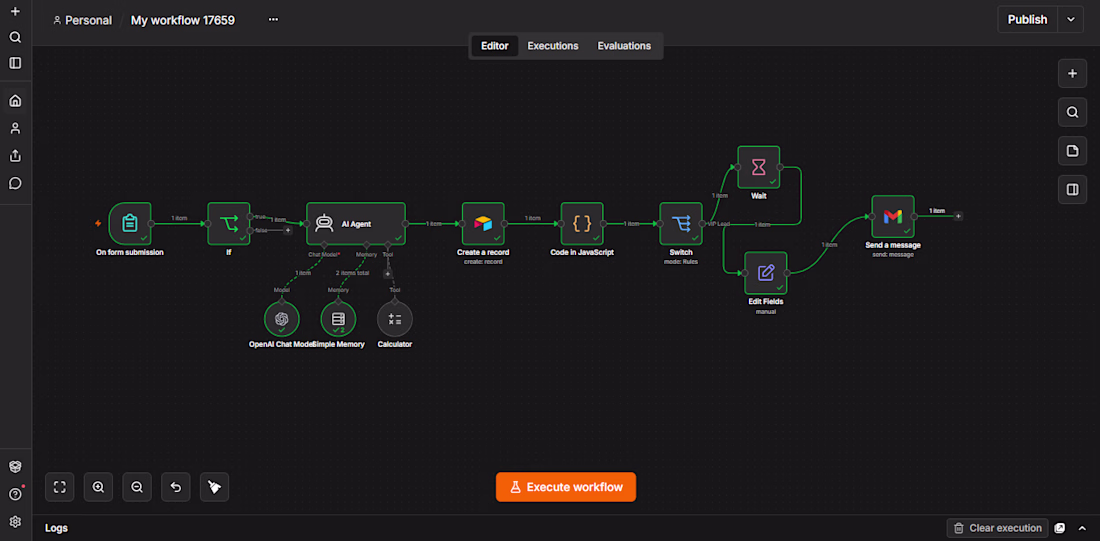This screenshot has width=1100, height=541.
Task: Select the On form submission trigger node
Action: pyautogui.click(x=130, y=224)
